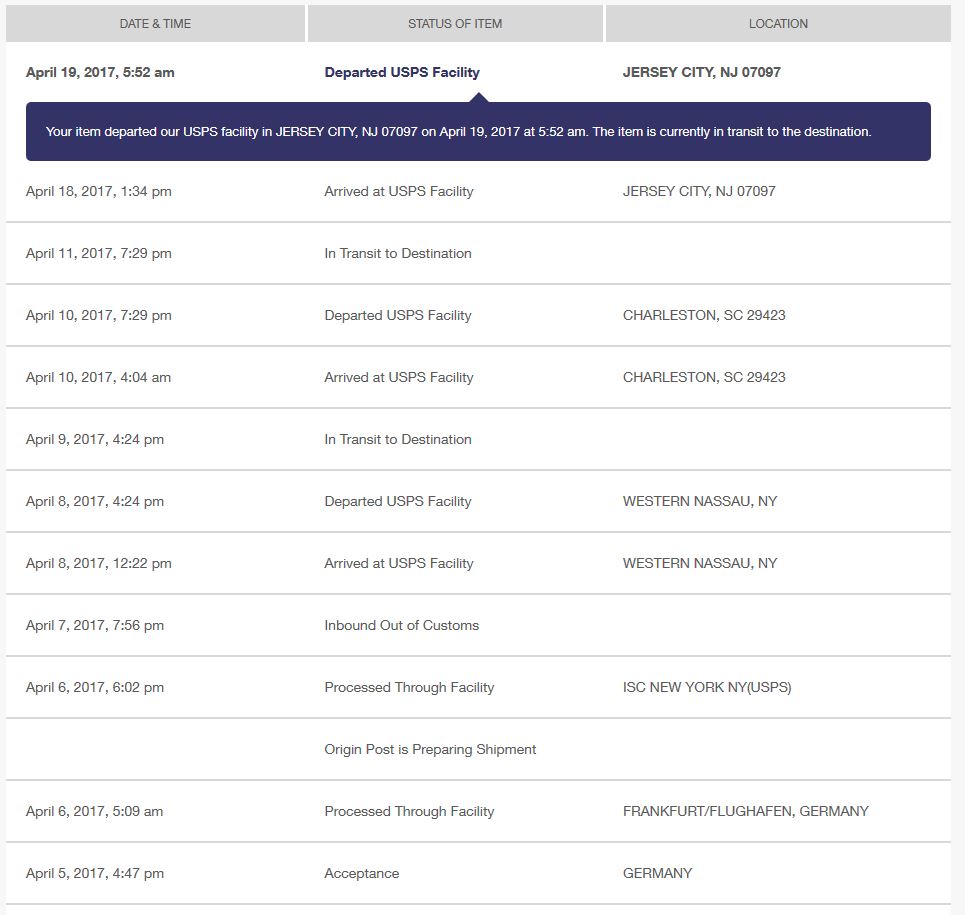Click In Transit to Destination for April 11
Screen dimensions: 965x915
tap(397, 253)
